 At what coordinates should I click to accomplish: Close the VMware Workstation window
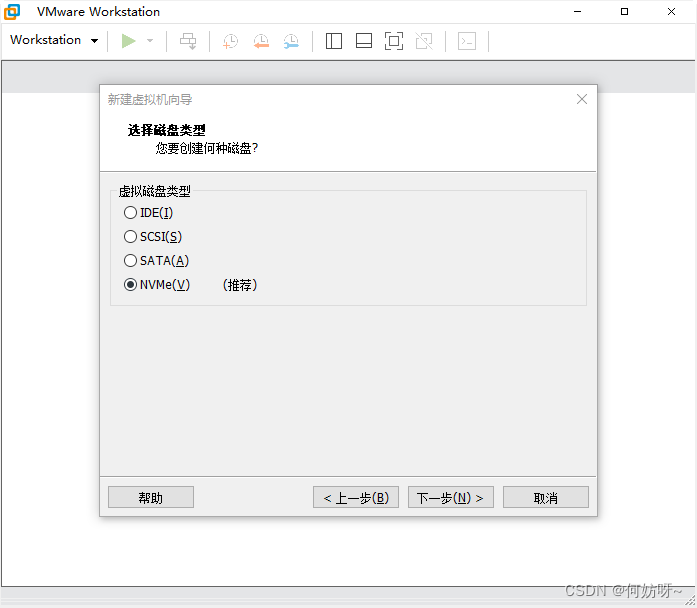pyautogui.click(x=672, y=12)
